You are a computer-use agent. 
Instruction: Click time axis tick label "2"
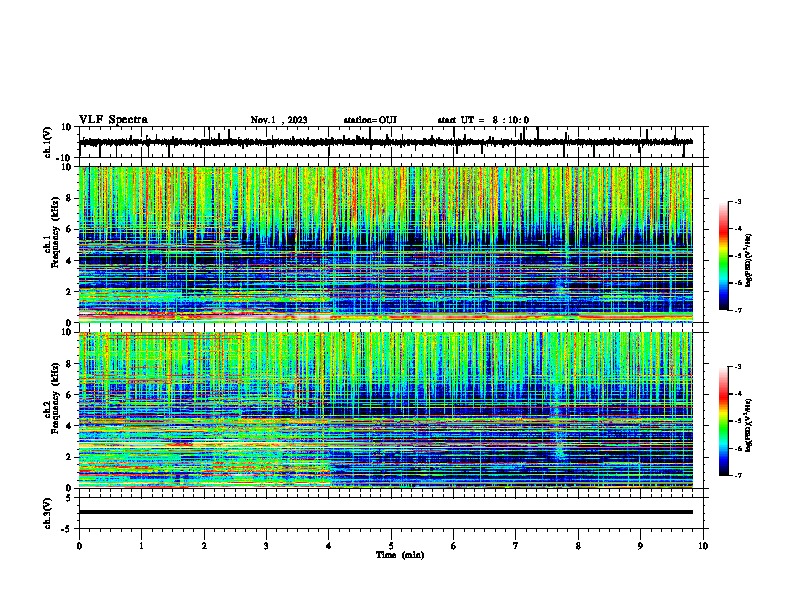(204, 546)
